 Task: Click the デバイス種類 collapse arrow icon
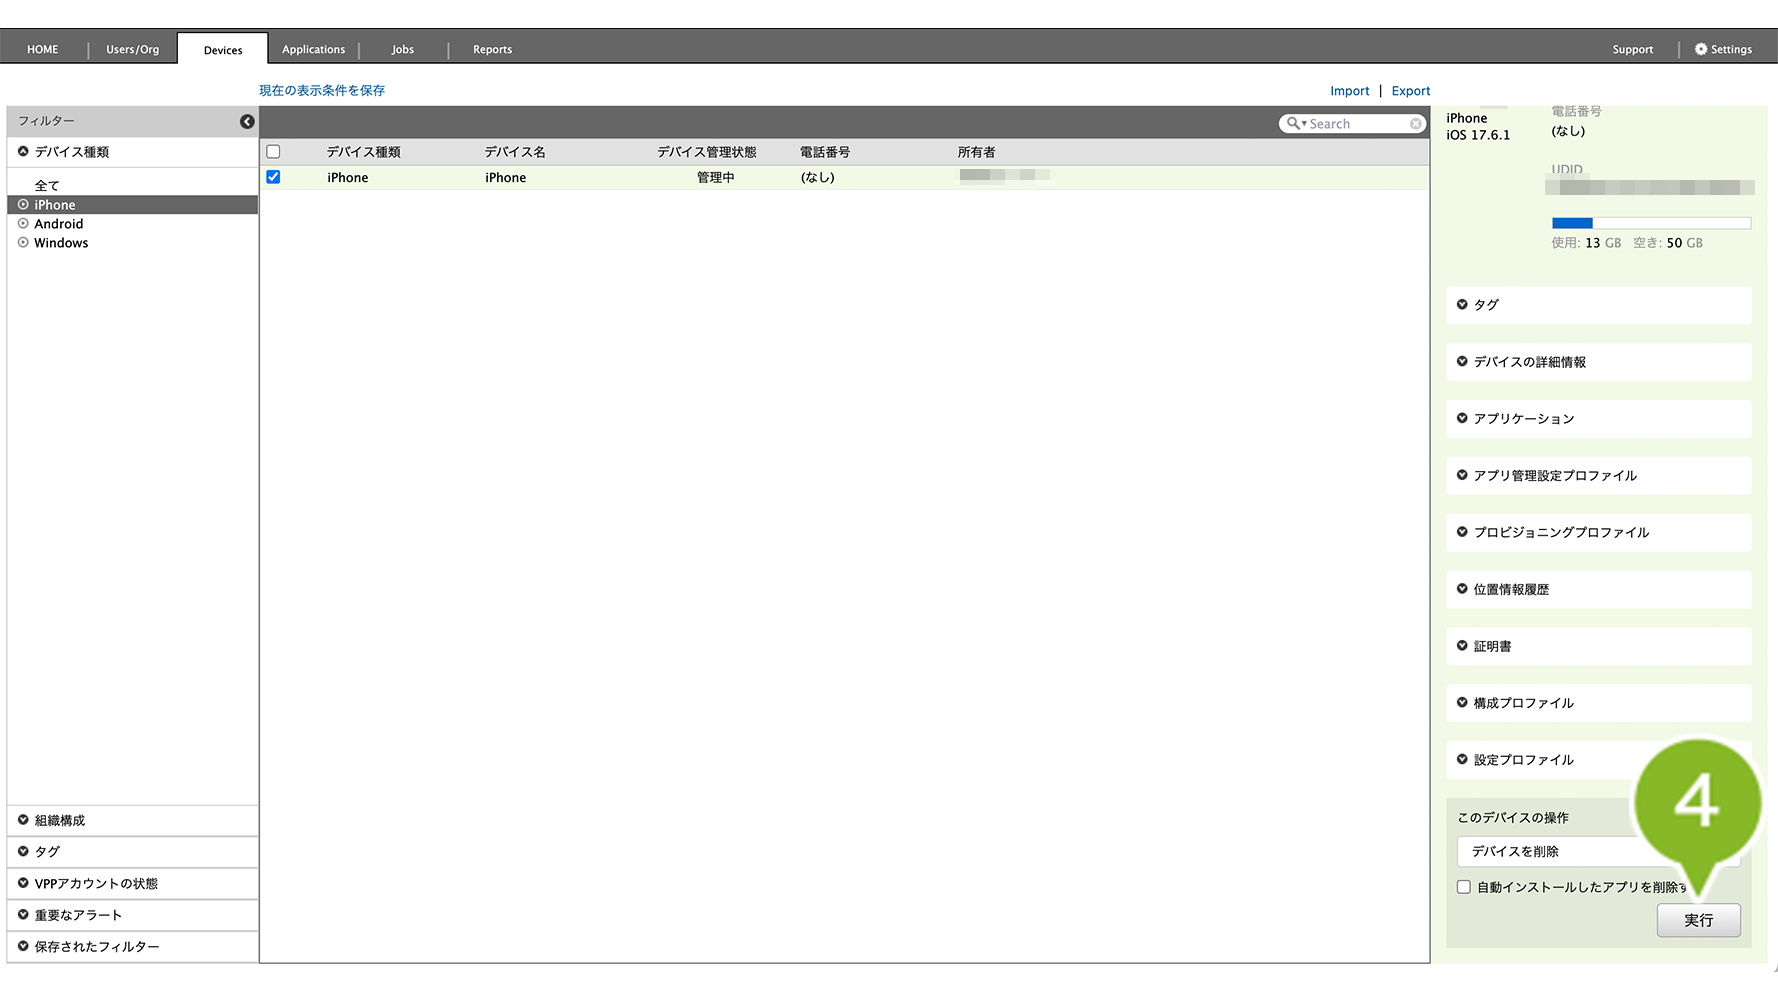pos(23,152)
